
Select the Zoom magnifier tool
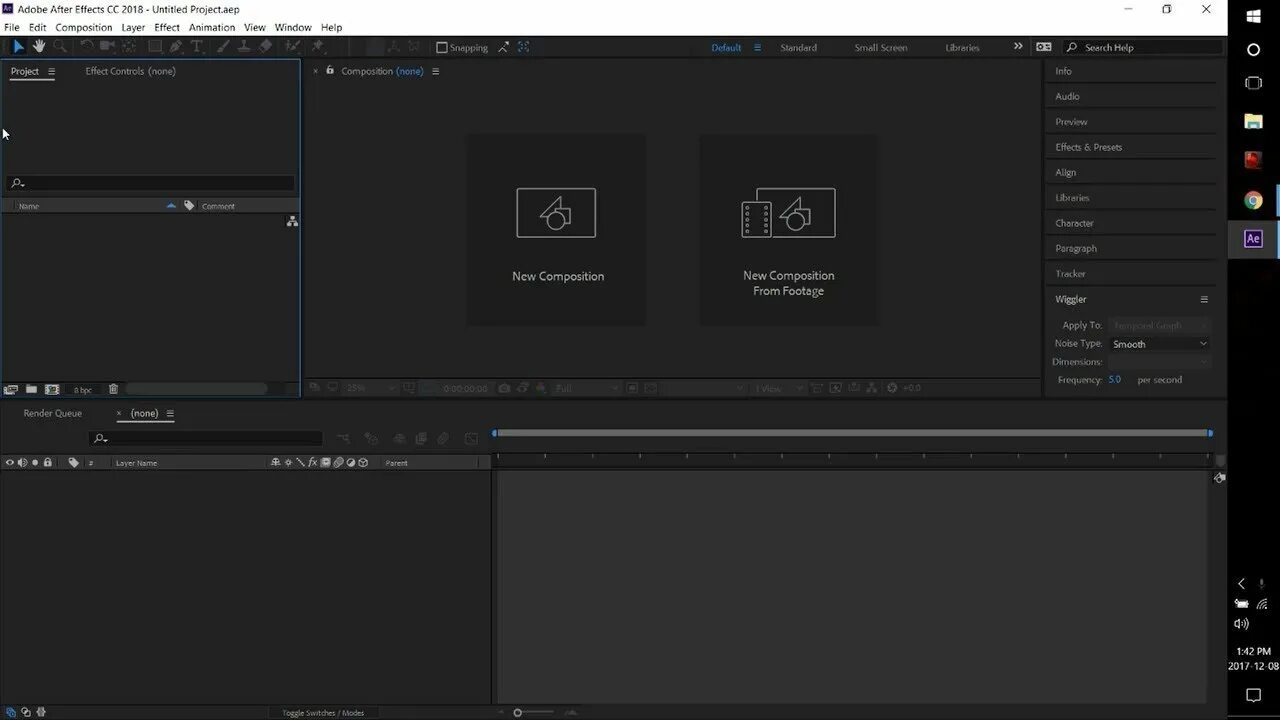(60, 46)
